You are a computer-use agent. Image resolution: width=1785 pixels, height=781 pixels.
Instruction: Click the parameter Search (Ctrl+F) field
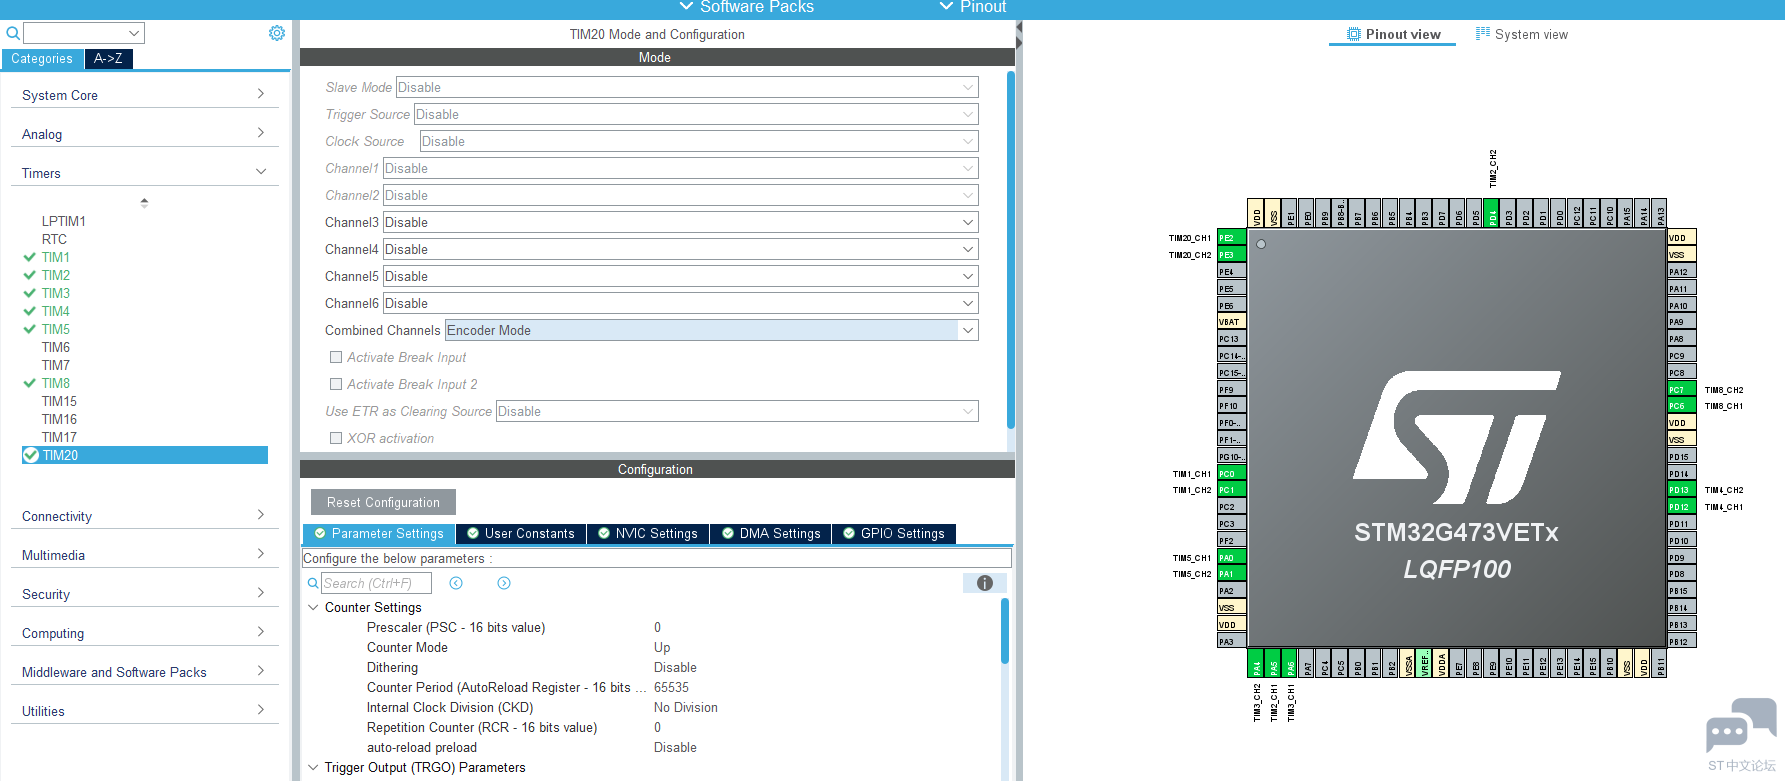tap(376, 583)
